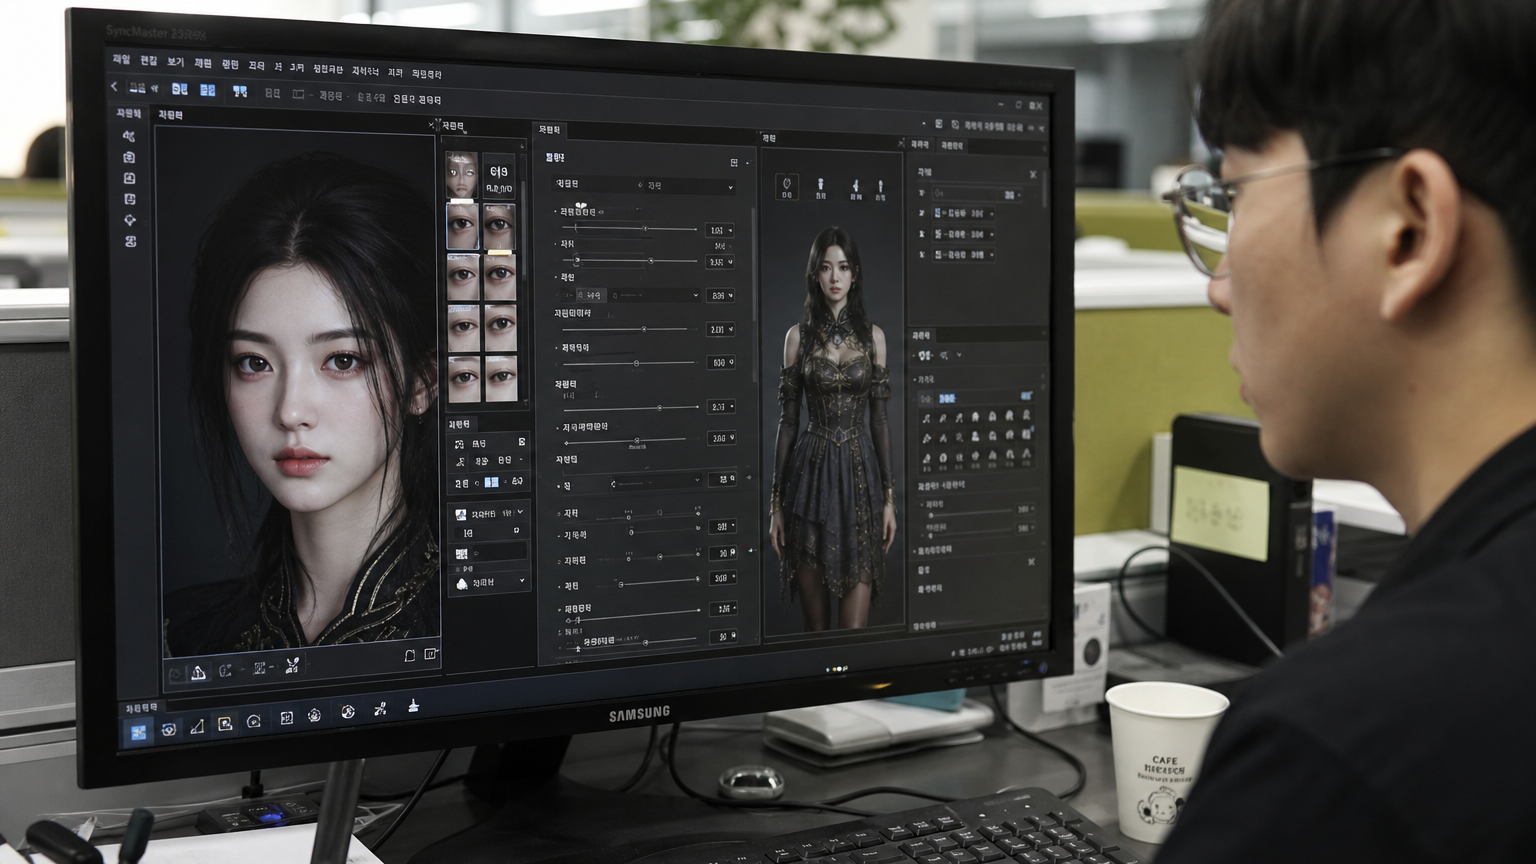Click the options icon at center panel top right

[735, 162]
